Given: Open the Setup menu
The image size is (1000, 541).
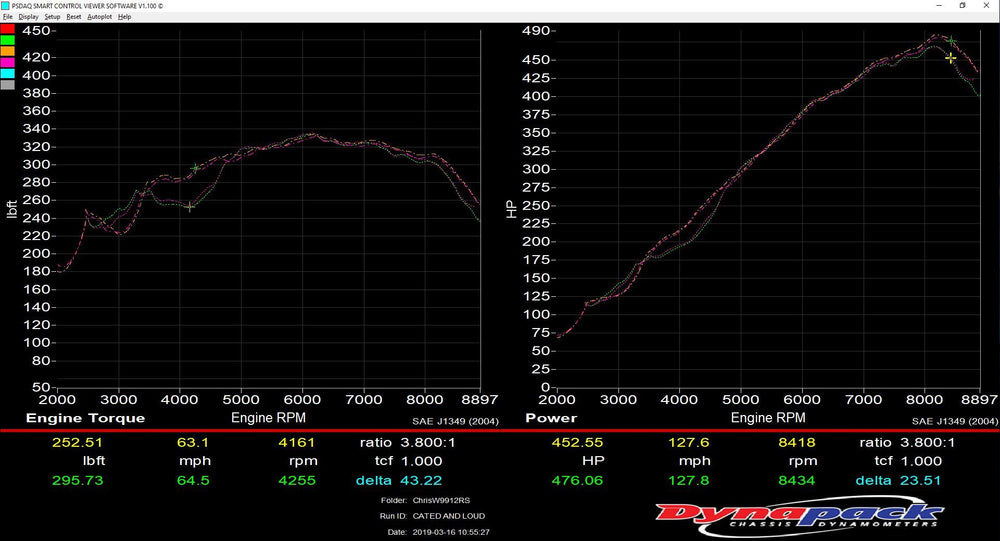Looking at the screenshot, I should click(x=52, y=17).
